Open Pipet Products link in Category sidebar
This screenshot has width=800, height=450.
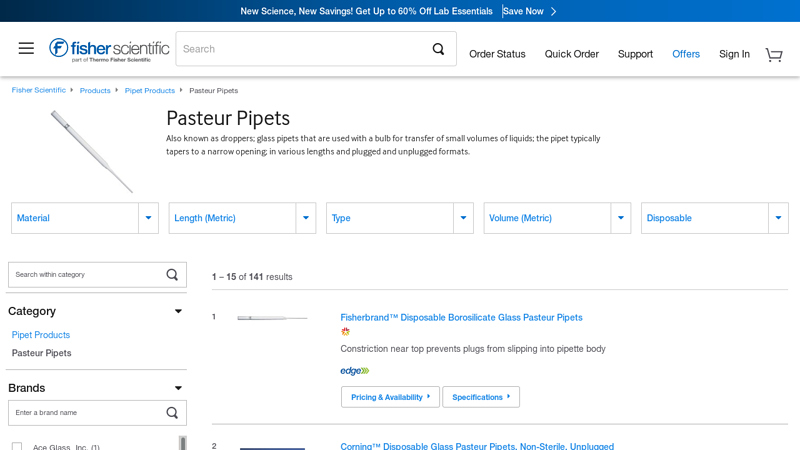[x=41, y=335]
